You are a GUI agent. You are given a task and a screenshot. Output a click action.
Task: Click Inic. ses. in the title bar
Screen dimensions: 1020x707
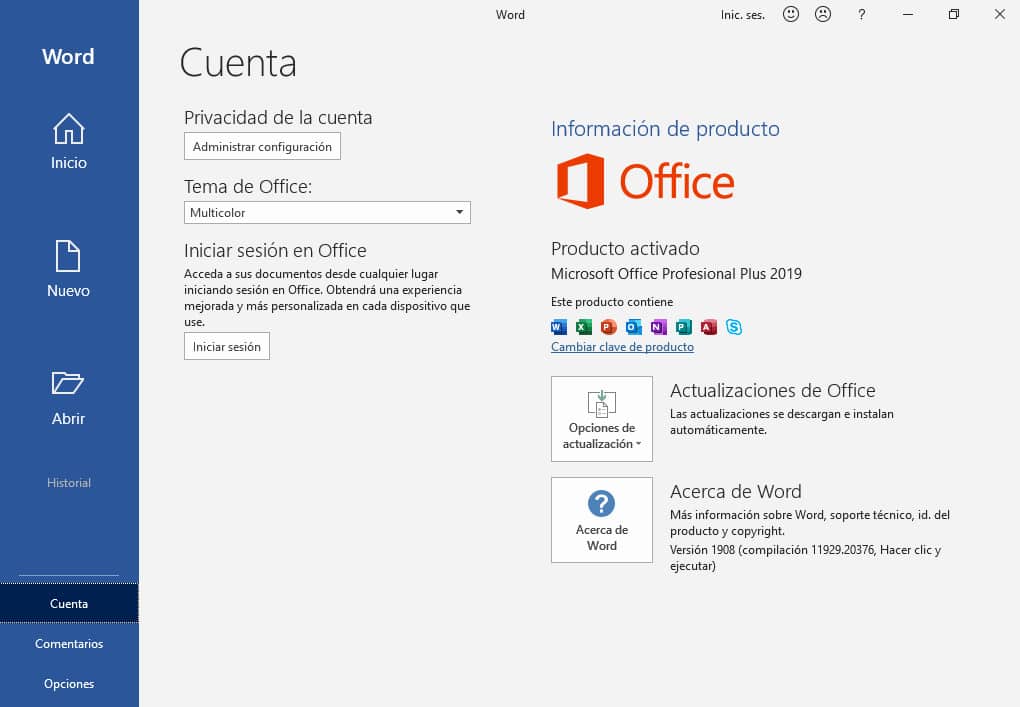click(742, 15)
